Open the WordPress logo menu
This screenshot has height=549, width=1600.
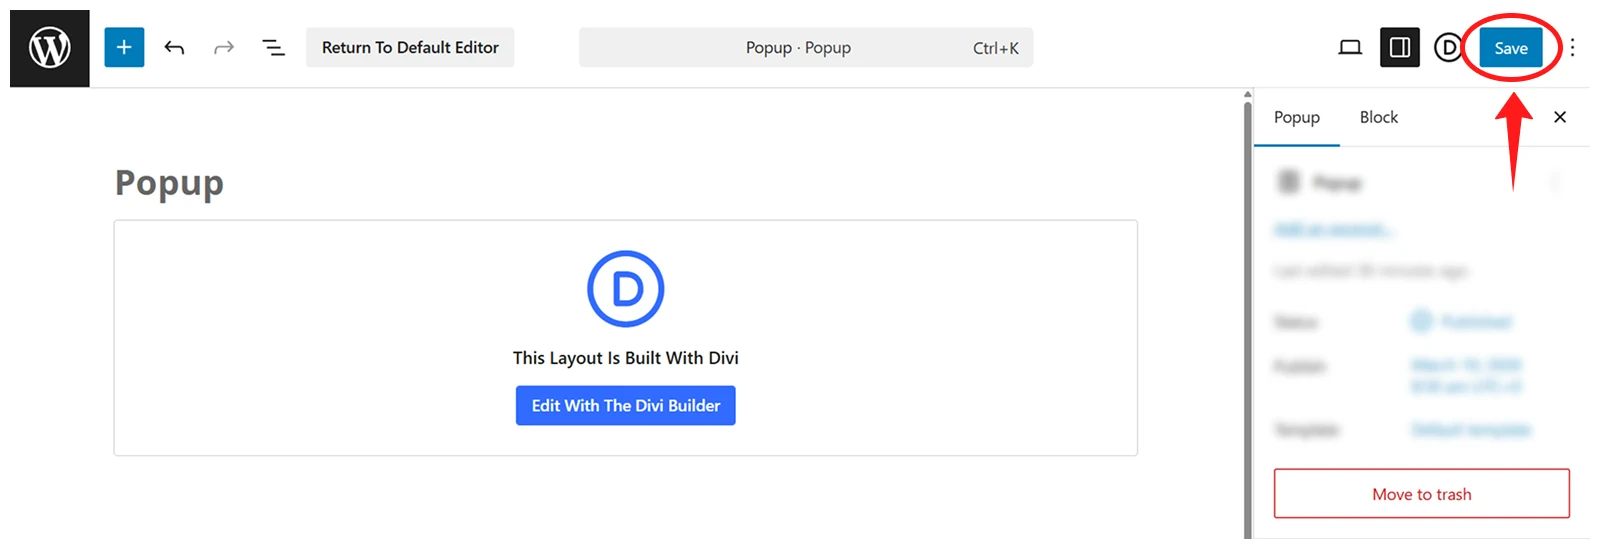[x=49, y=48]
